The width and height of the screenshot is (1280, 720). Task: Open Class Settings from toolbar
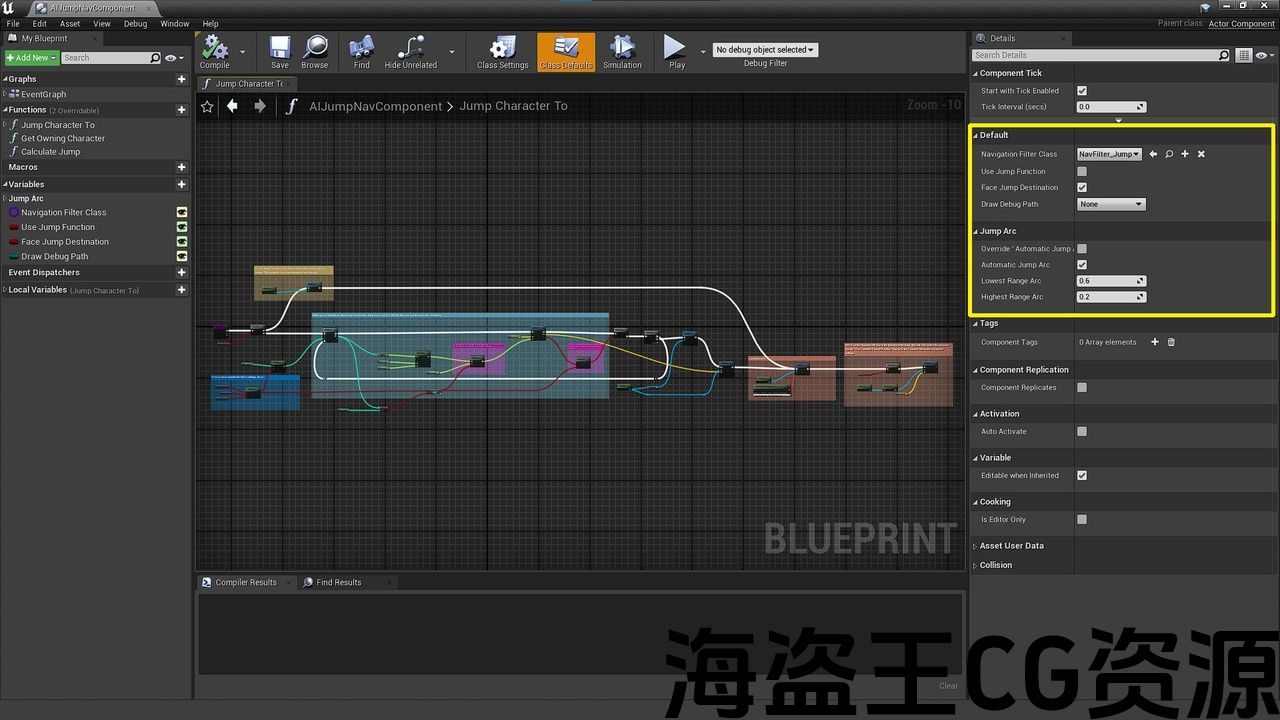pyautogui.click(x=502, y=48)
